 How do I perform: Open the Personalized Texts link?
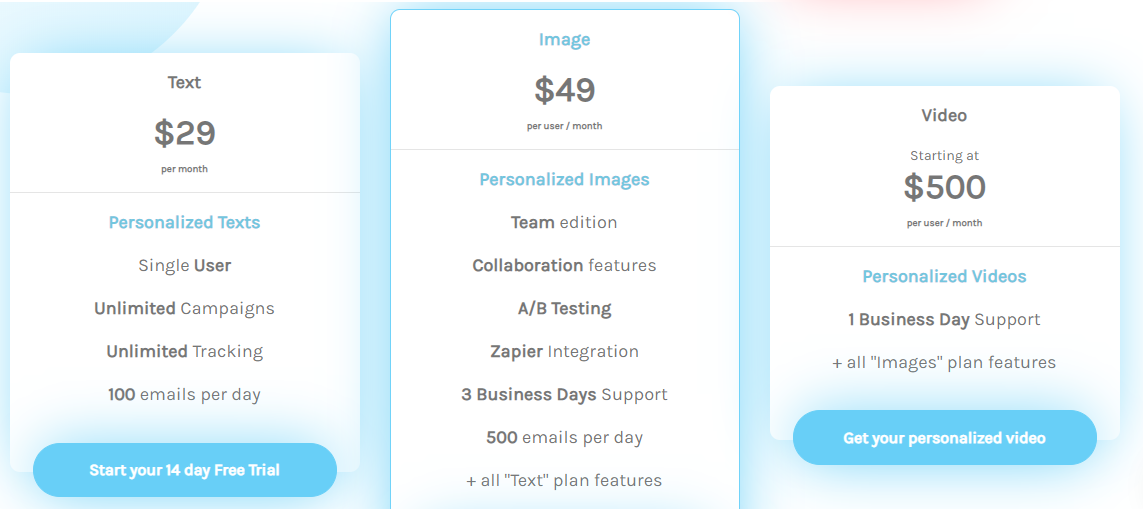point(184,223)
